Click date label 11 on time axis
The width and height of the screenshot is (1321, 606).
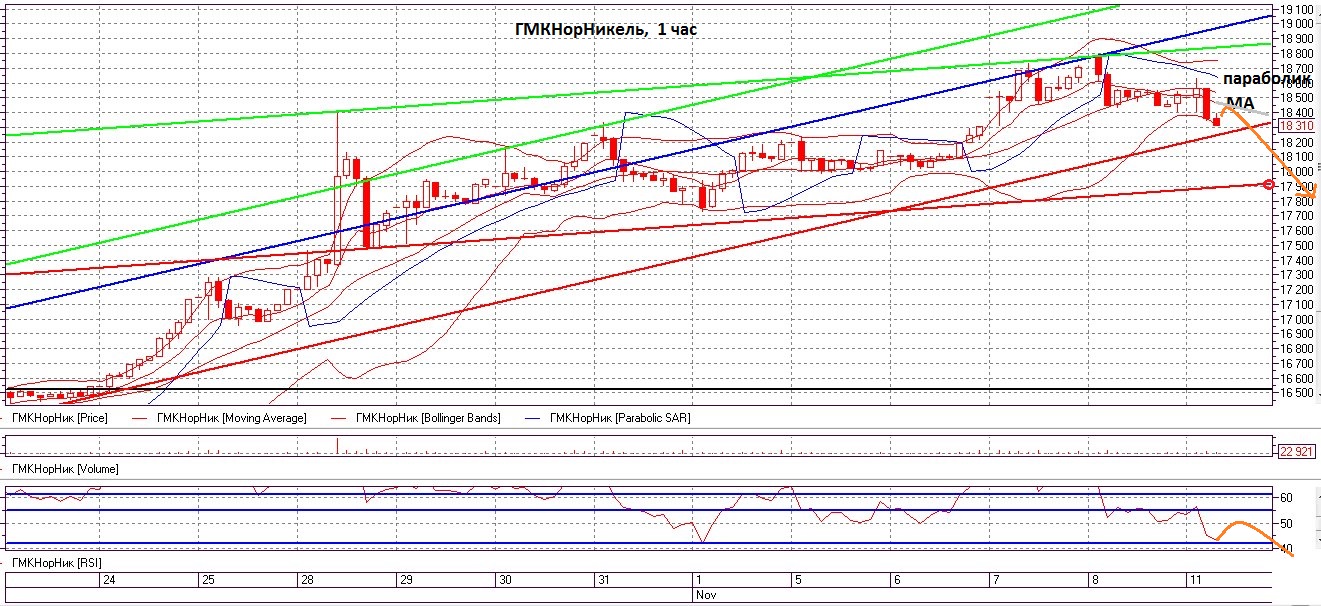(1194, 580)
